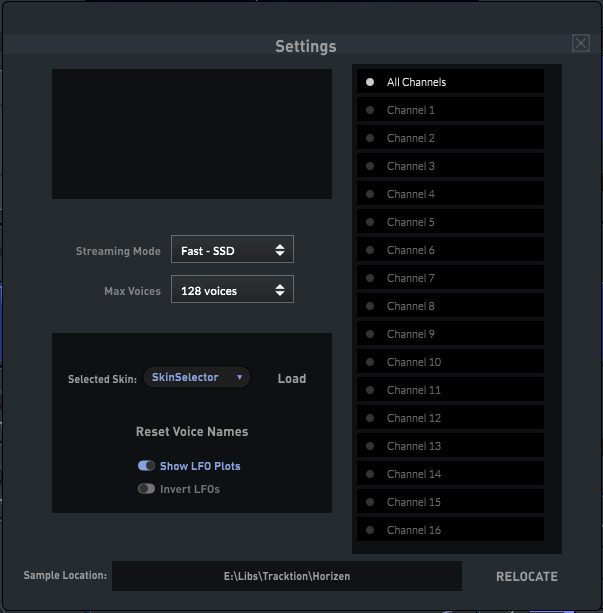Choose Channel 3 in the list
The image size is (603, 613).
(450, 165)
